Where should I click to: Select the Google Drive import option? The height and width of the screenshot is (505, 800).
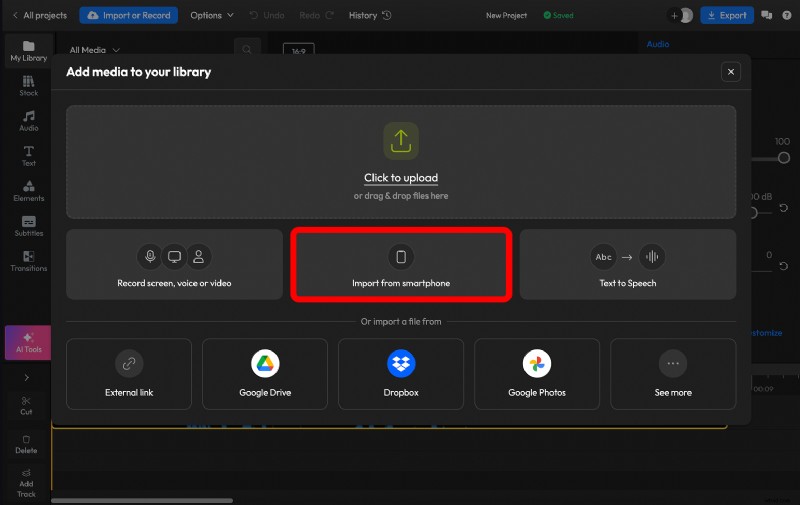[x=265, y=373]
